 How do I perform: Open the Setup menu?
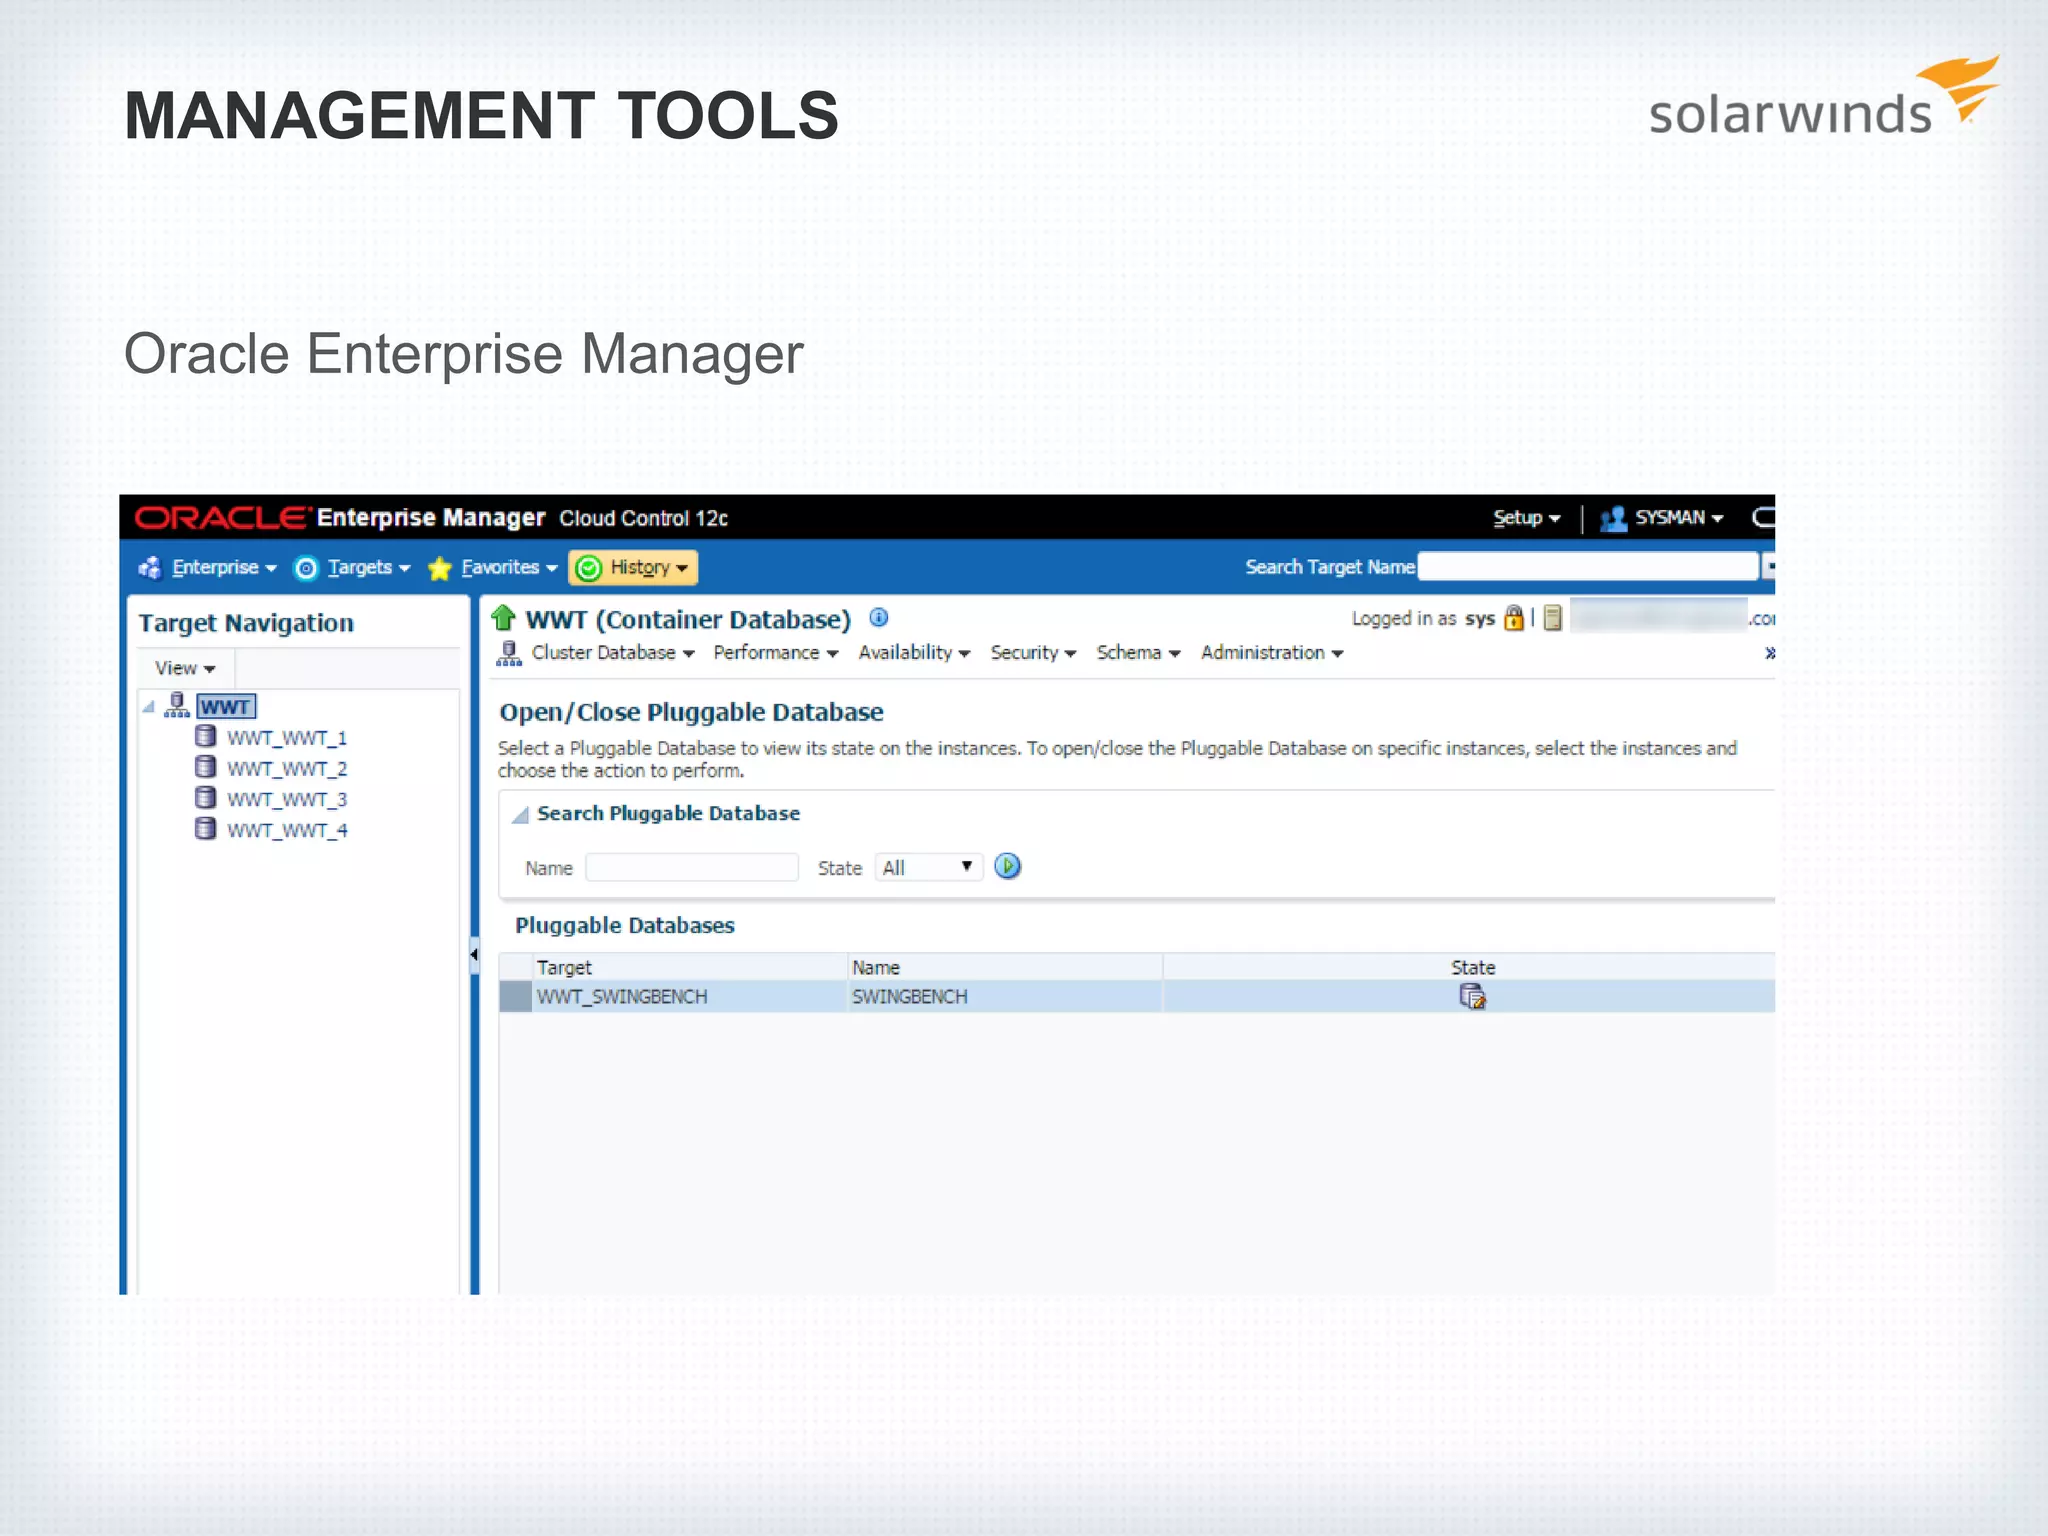tap(1526, 518)
